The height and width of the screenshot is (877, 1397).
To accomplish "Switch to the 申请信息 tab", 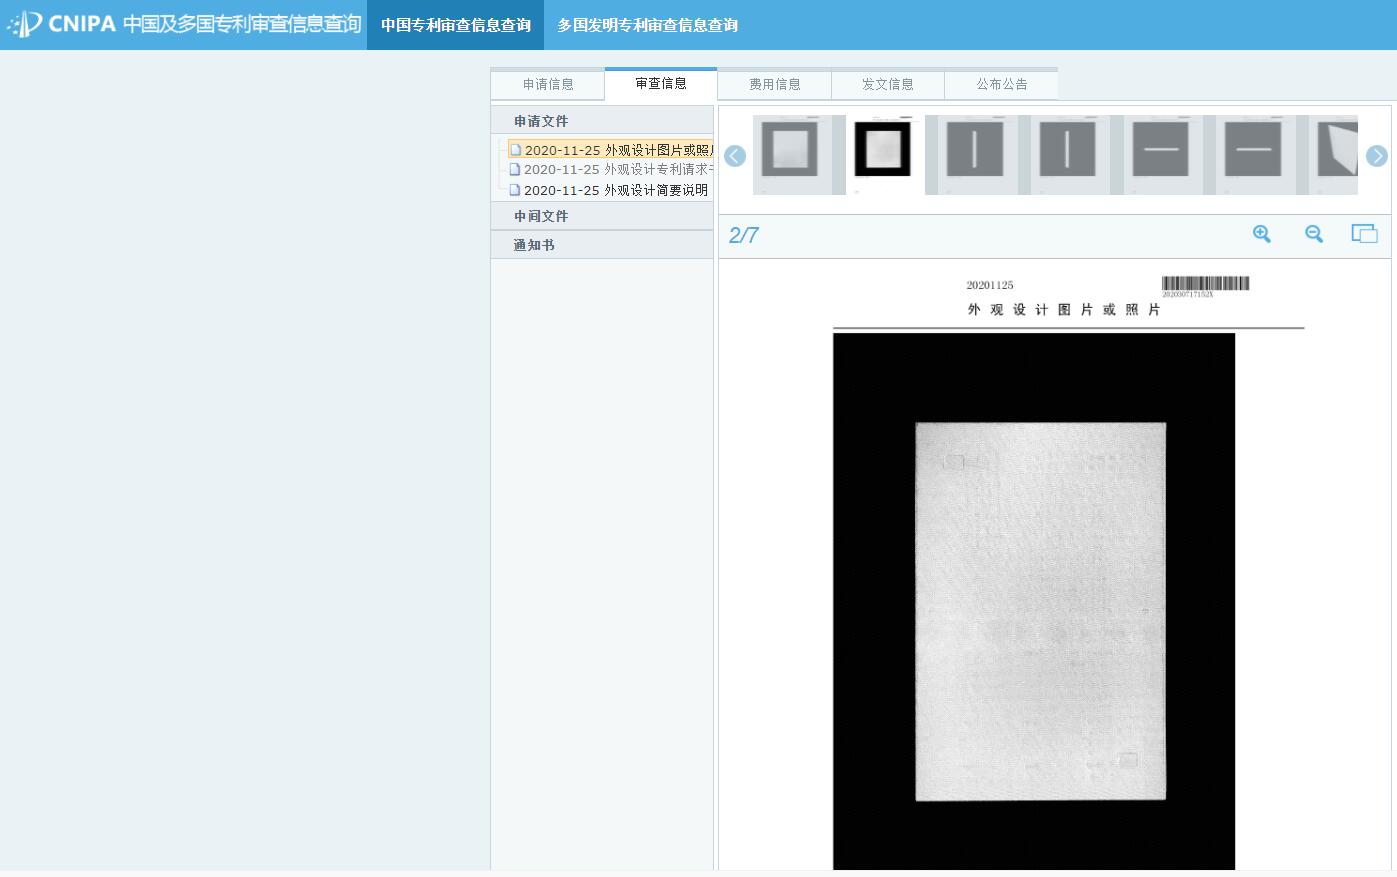I will click(x=548, y=85).
